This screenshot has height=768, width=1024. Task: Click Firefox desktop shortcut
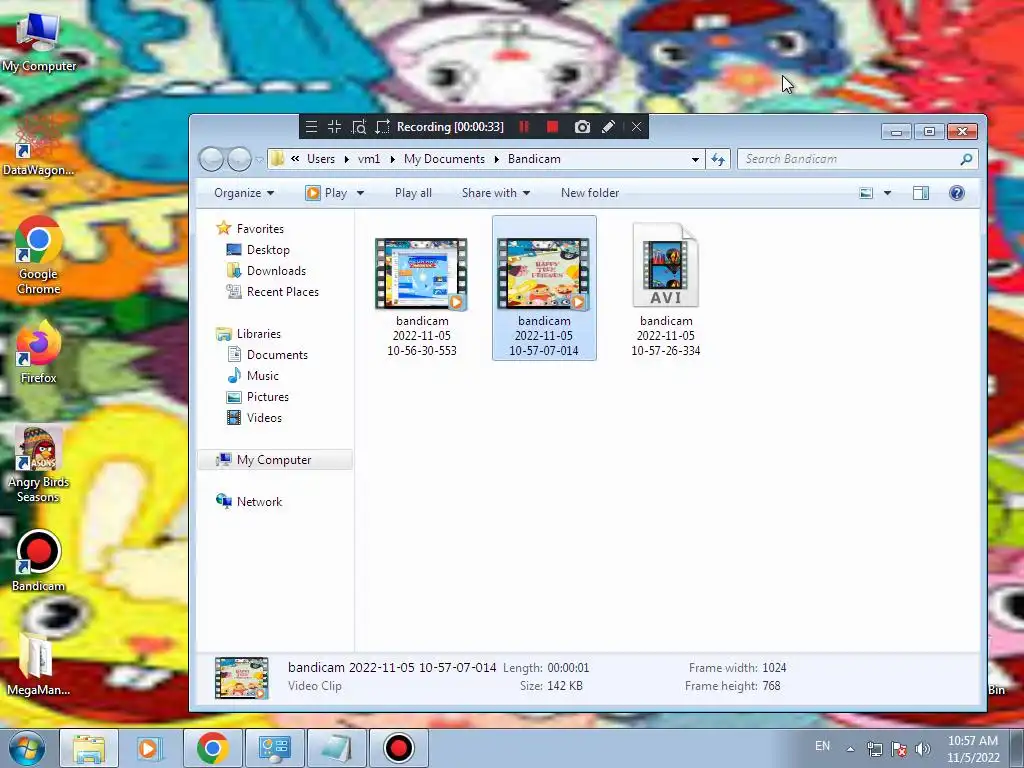point(39,353)
